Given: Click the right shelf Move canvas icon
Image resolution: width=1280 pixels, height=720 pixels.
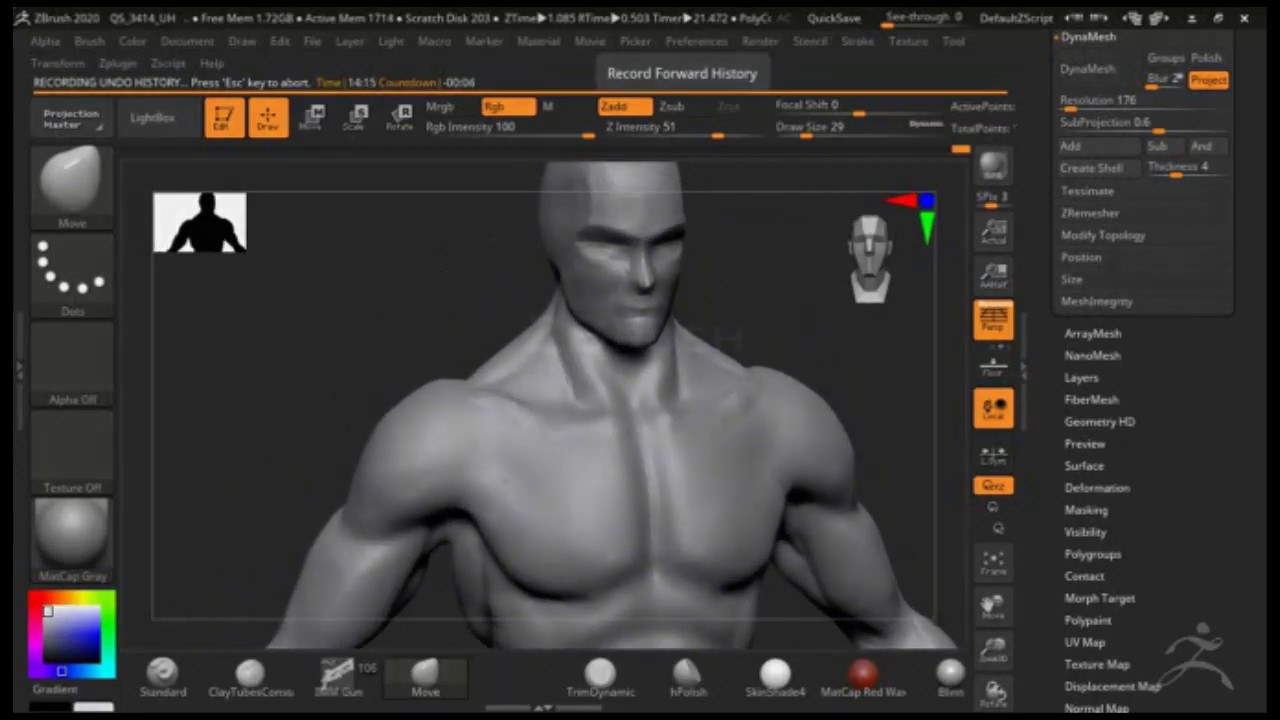Looking at the screenshot, I should pos(993,606).
